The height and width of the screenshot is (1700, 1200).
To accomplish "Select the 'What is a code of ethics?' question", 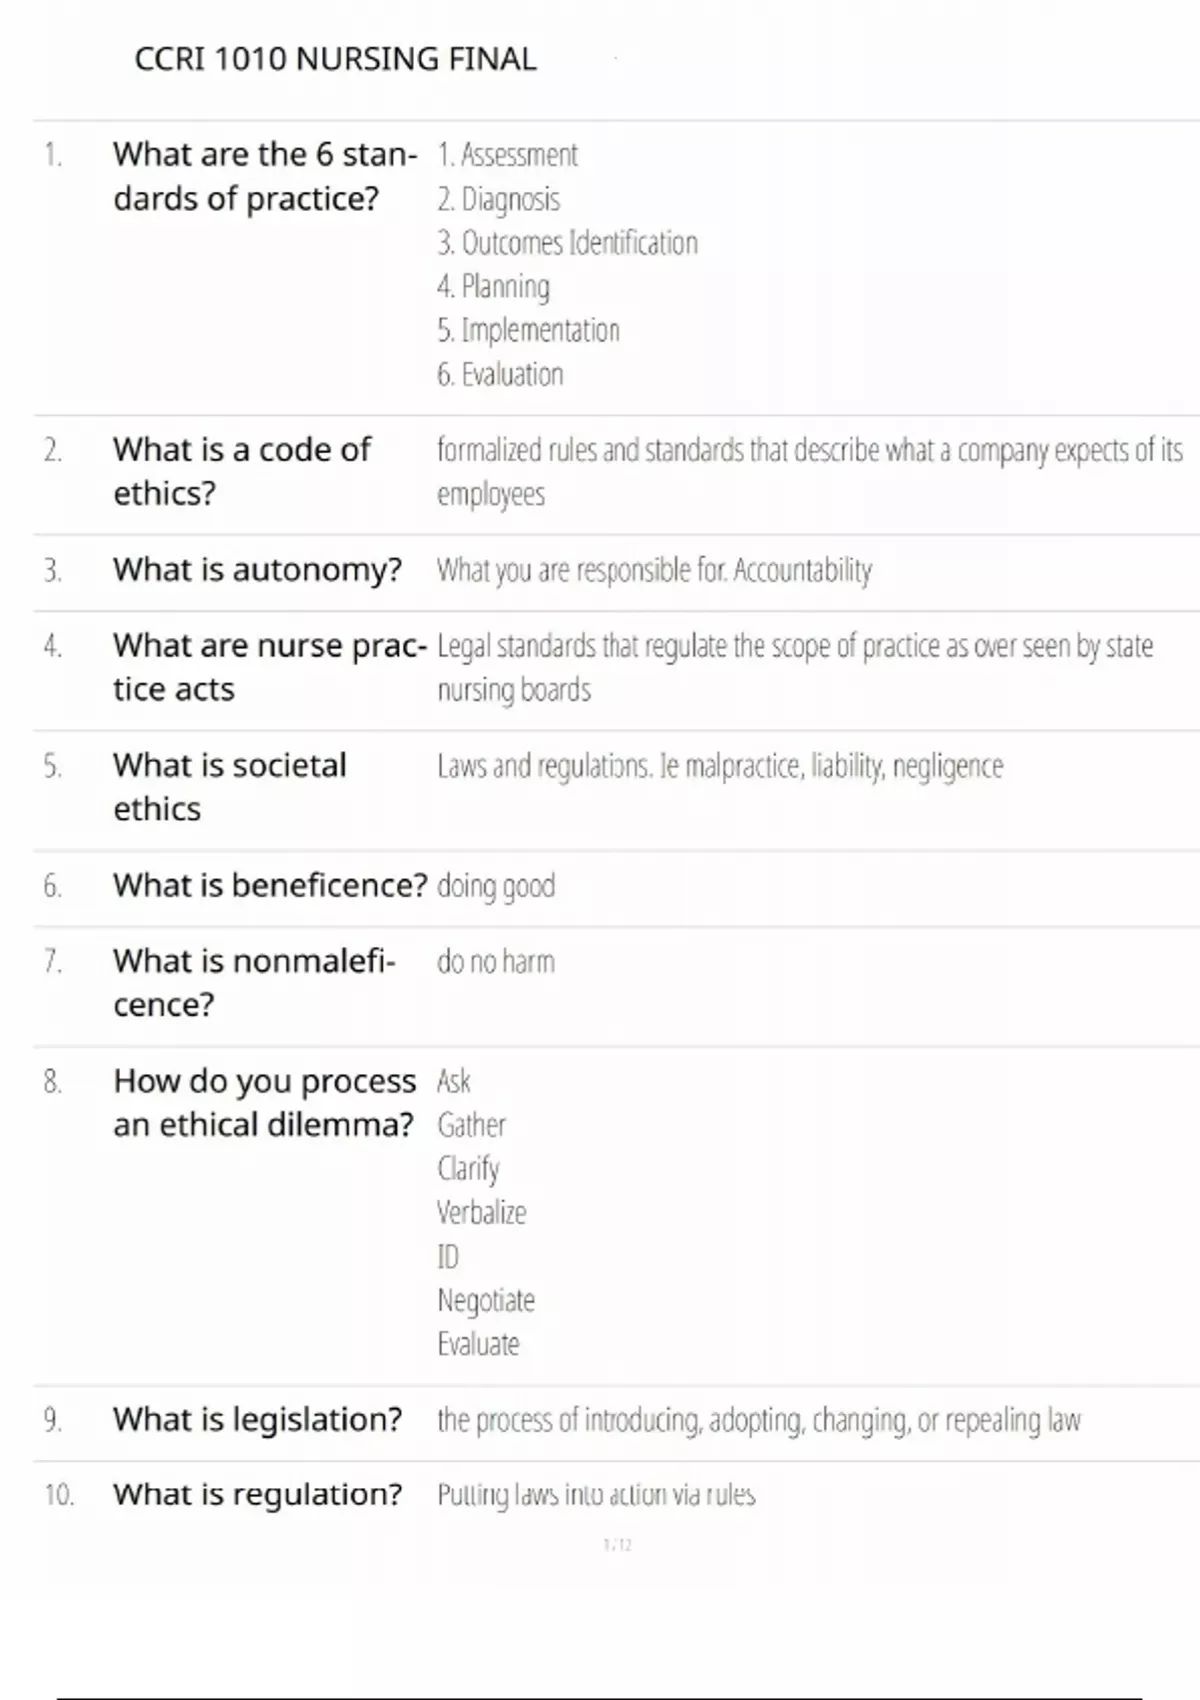I will 241,471.
